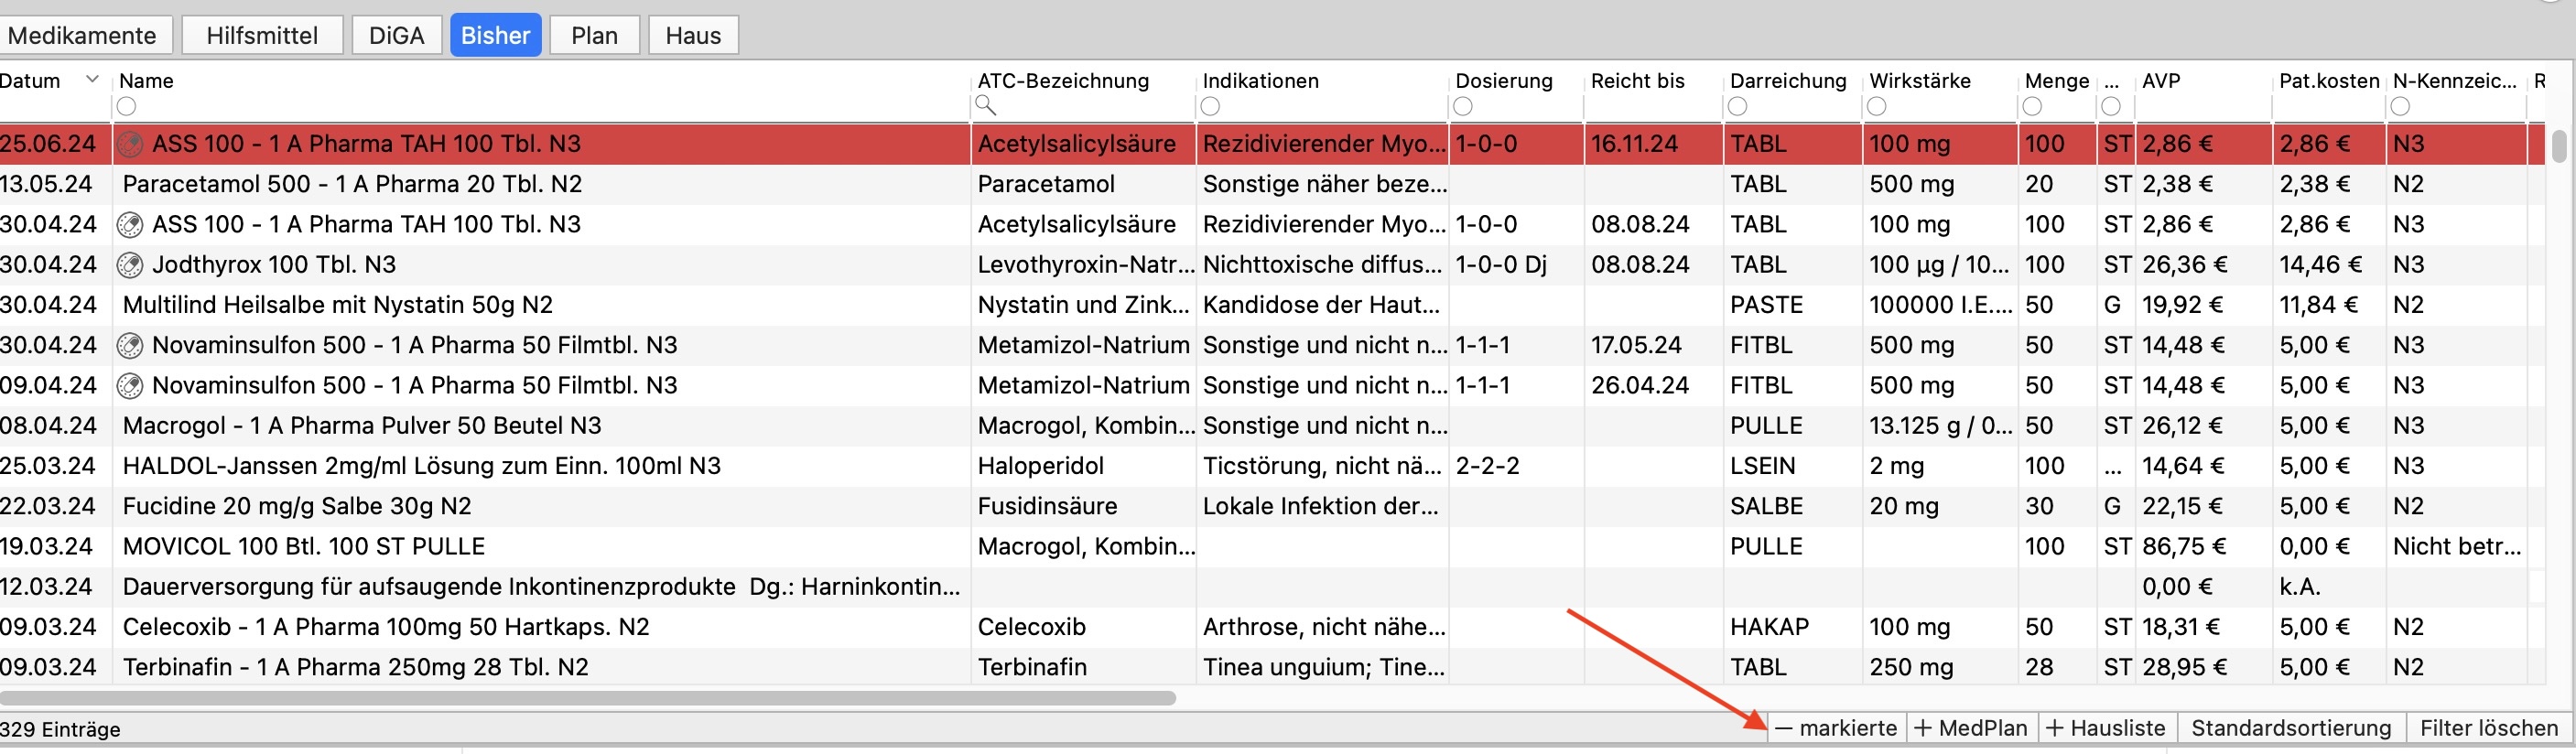This screenshot has width=2576, height=754.
Task: Click the Darreichung cell 'LSEIN'
Action: pyautogui.click(x=1762, y=466)
